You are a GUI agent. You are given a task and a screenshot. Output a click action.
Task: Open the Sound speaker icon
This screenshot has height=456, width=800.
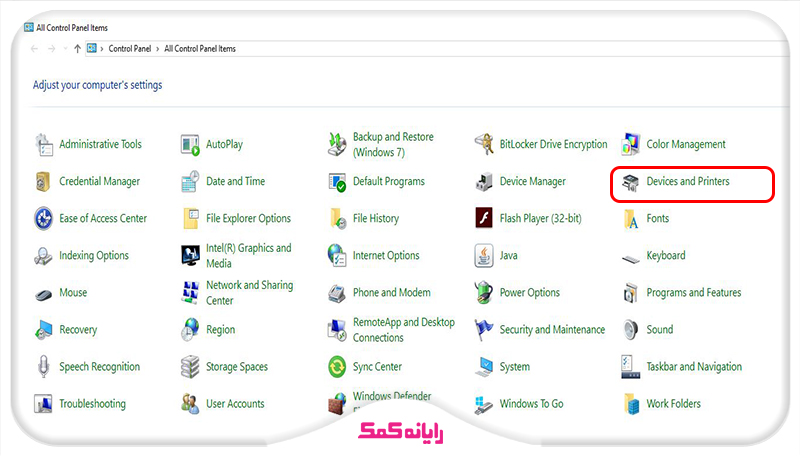pyautogui.click(x=631, y=330)
